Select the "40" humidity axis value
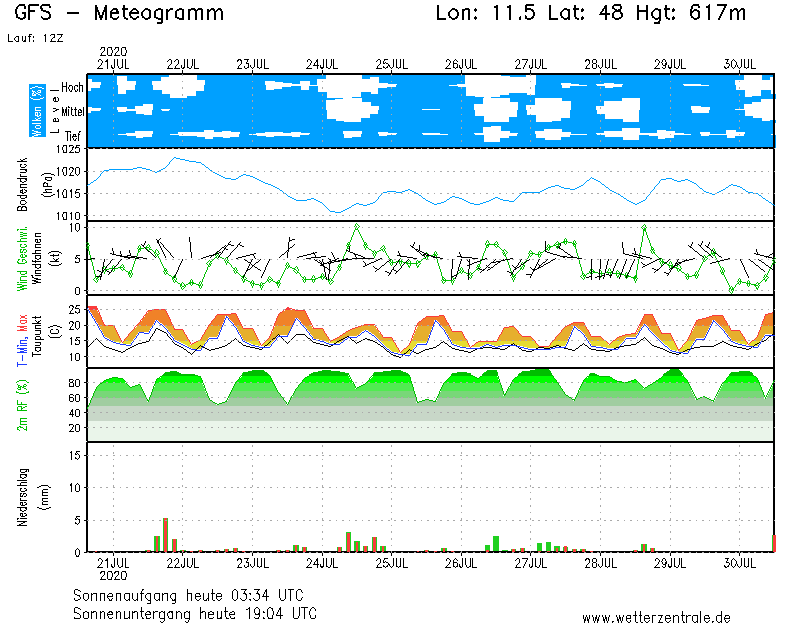This screenshot has height=625, width=800. tap(74, 413)
